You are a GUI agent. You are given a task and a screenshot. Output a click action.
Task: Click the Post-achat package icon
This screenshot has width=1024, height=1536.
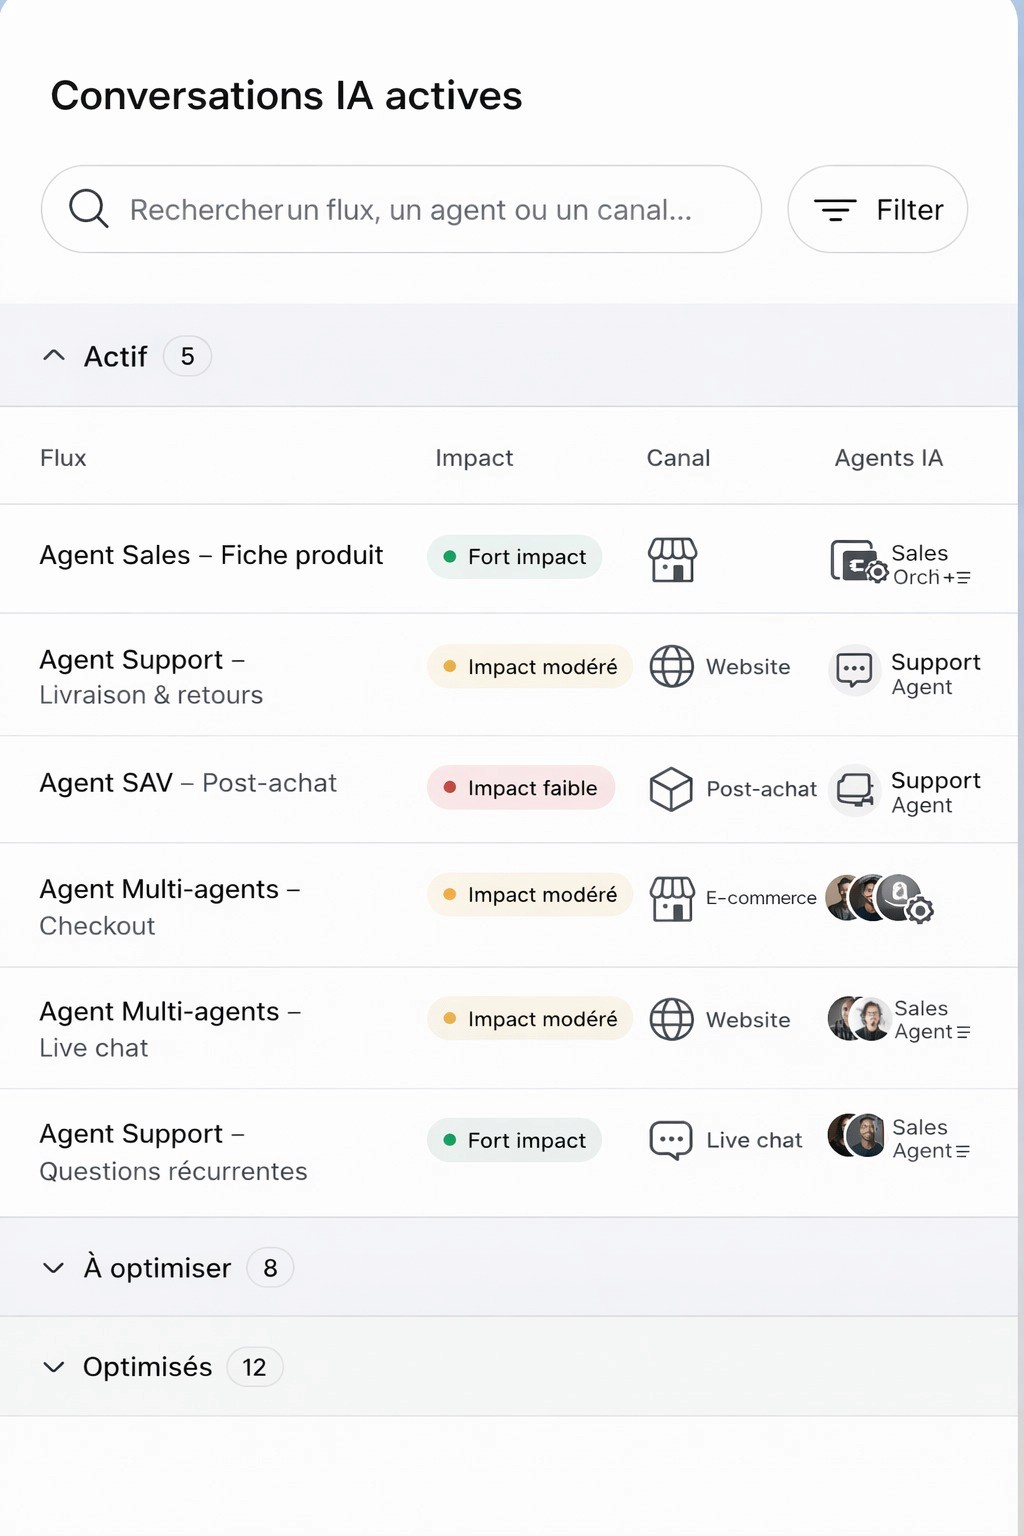click(672, 789)
